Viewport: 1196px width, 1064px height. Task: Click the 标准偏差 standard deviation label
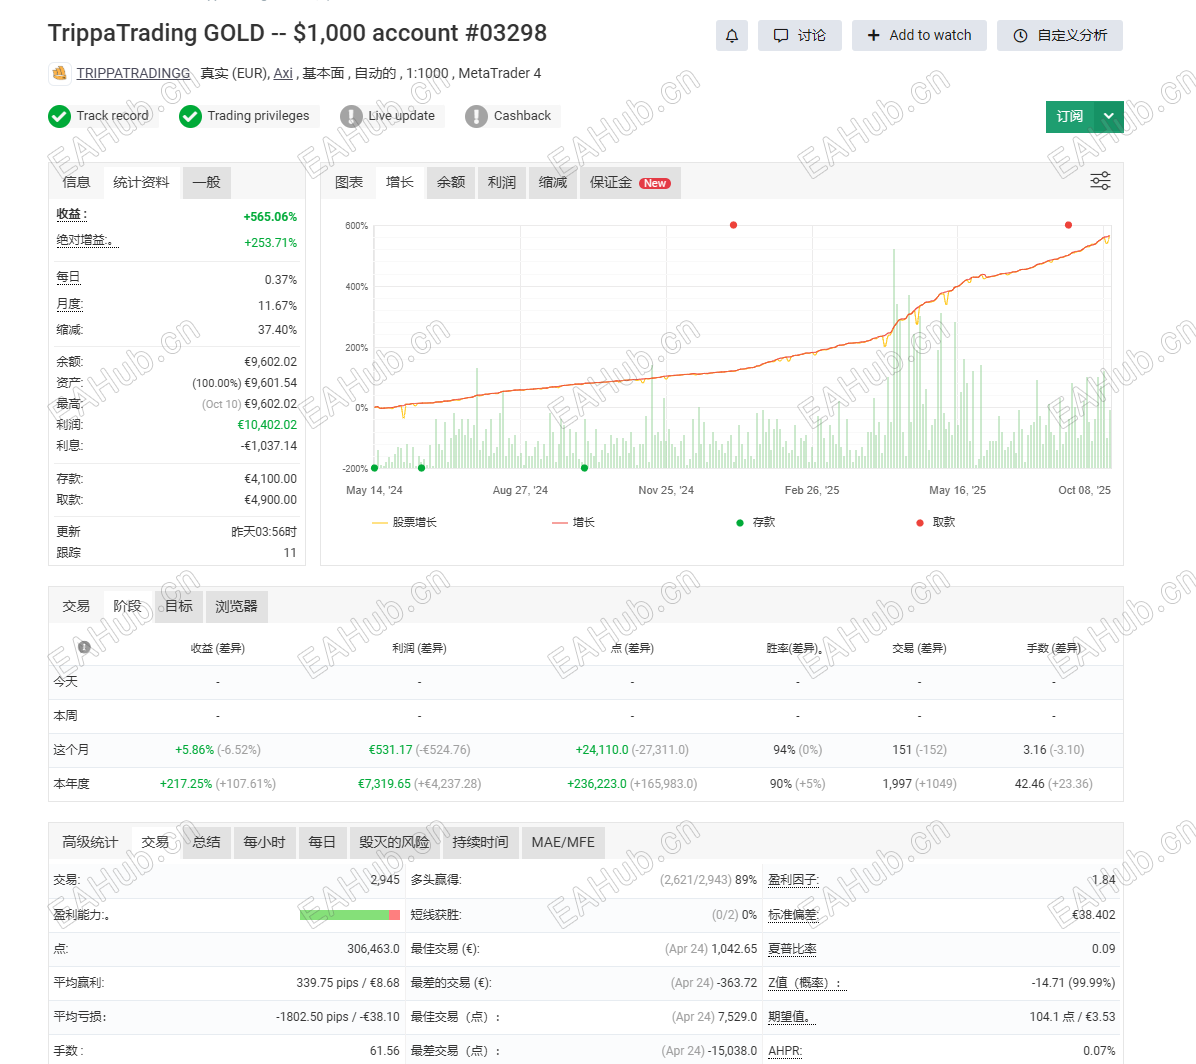[793, 915]
